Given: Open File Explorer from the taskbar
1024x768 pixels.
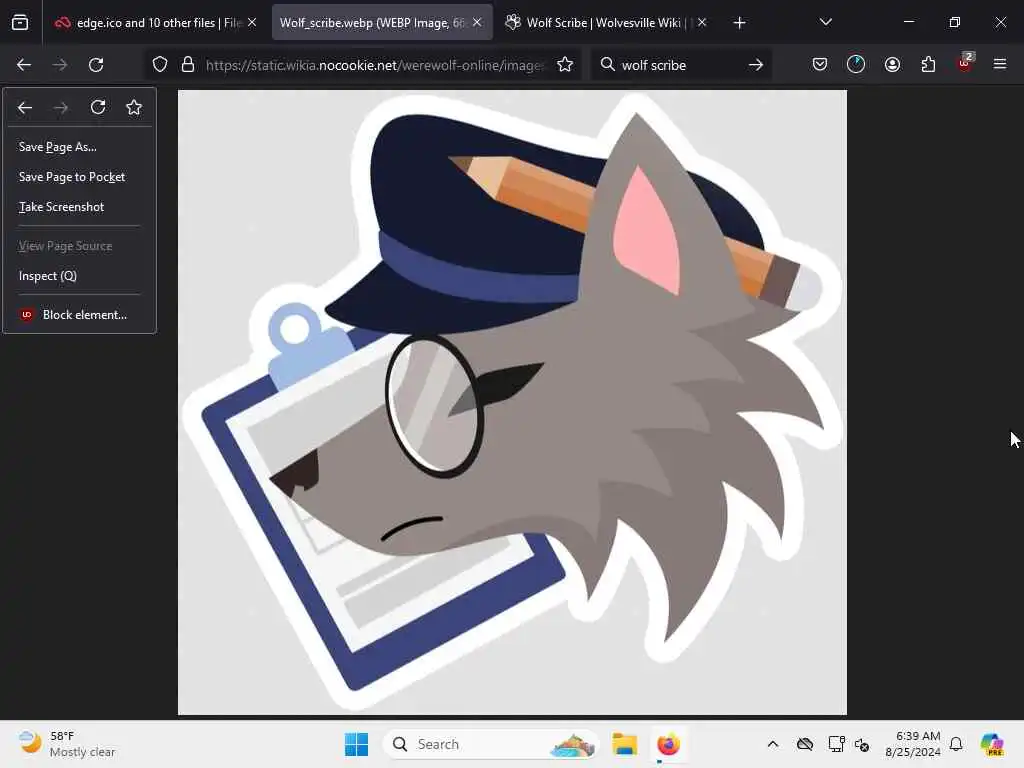Looking at the screenshot, I should (624, 744).
